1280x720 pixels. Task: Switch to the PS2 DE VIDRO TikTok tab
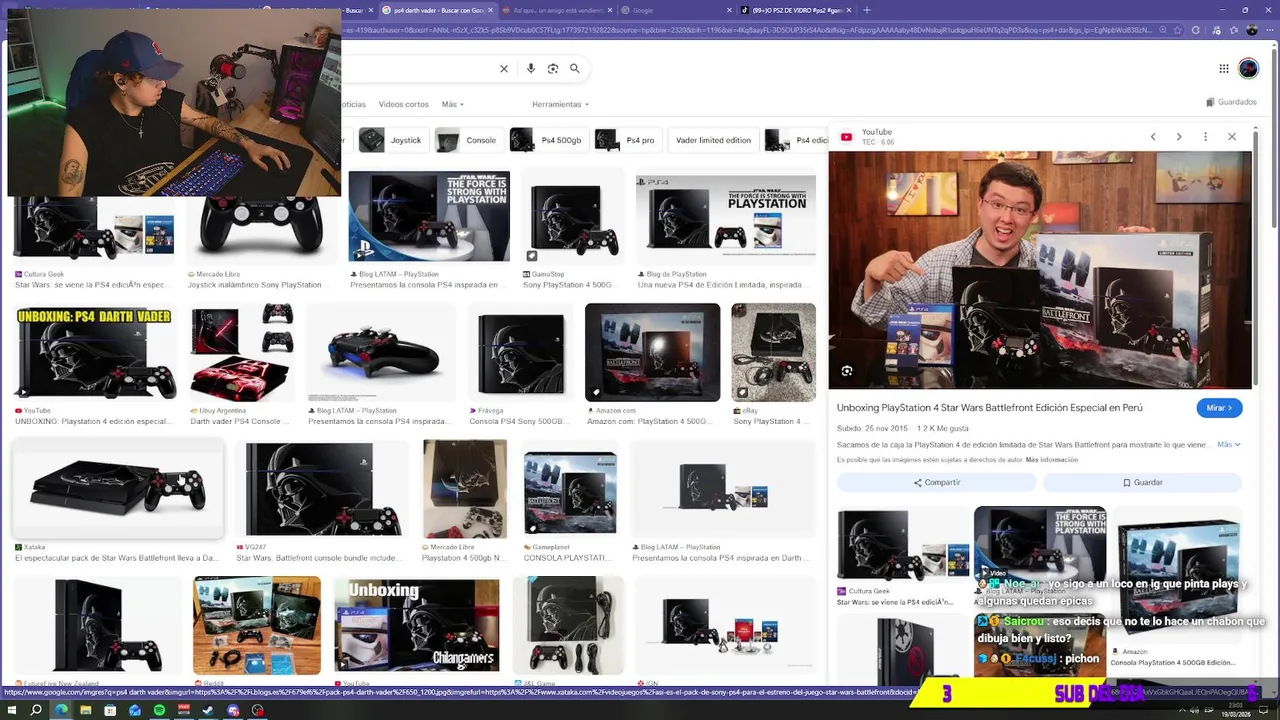[795, 10]
